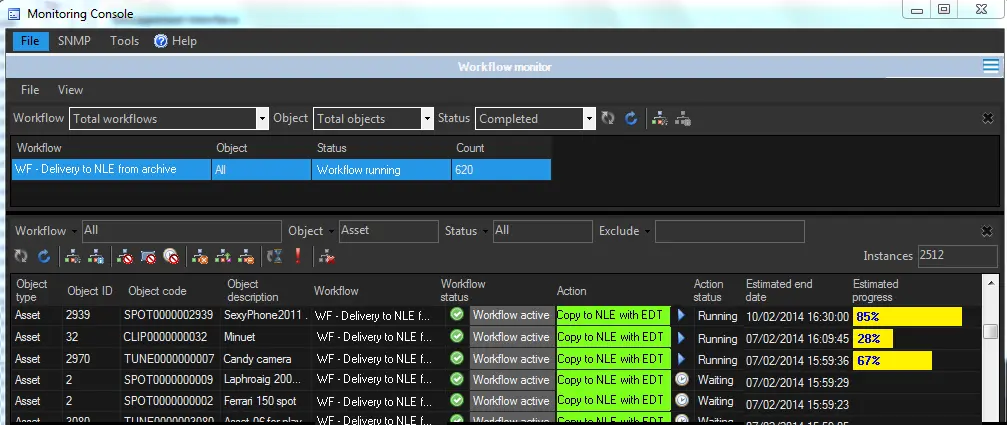Click the hamburger menu icon in Workflow monitor header
Screen dimensions: 1007x425
point(991,66)
